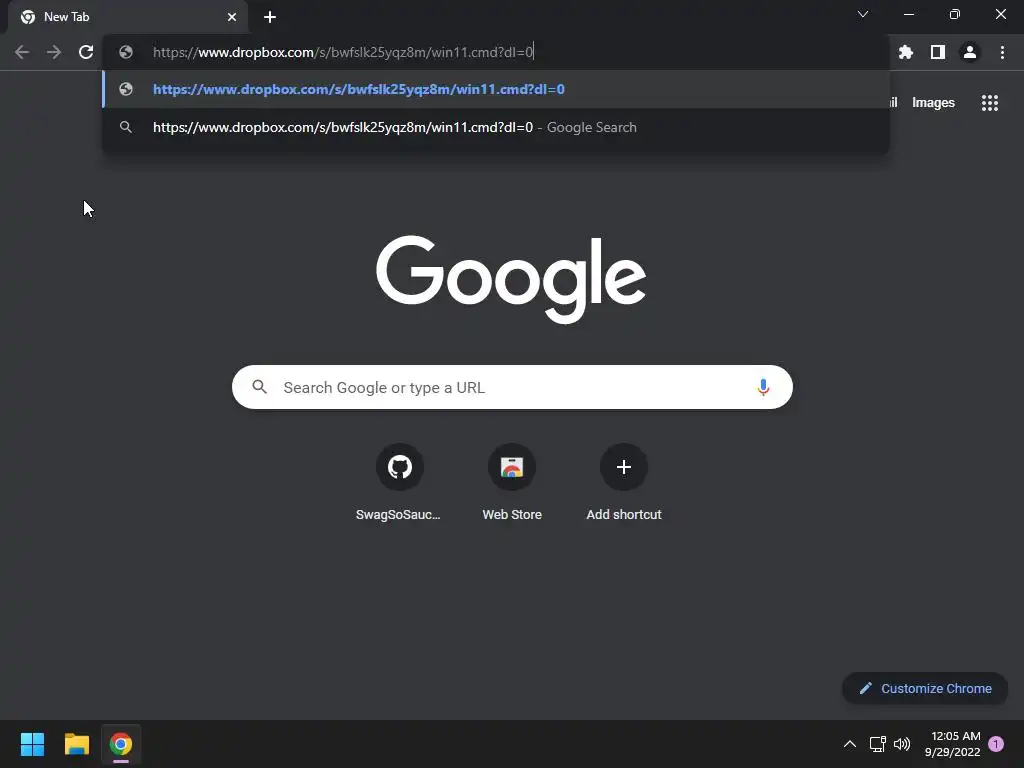The height and width of the screenshot is (768, 1024).
Task: Open the volume speaker icon in tray
Action: click(902, 744)
